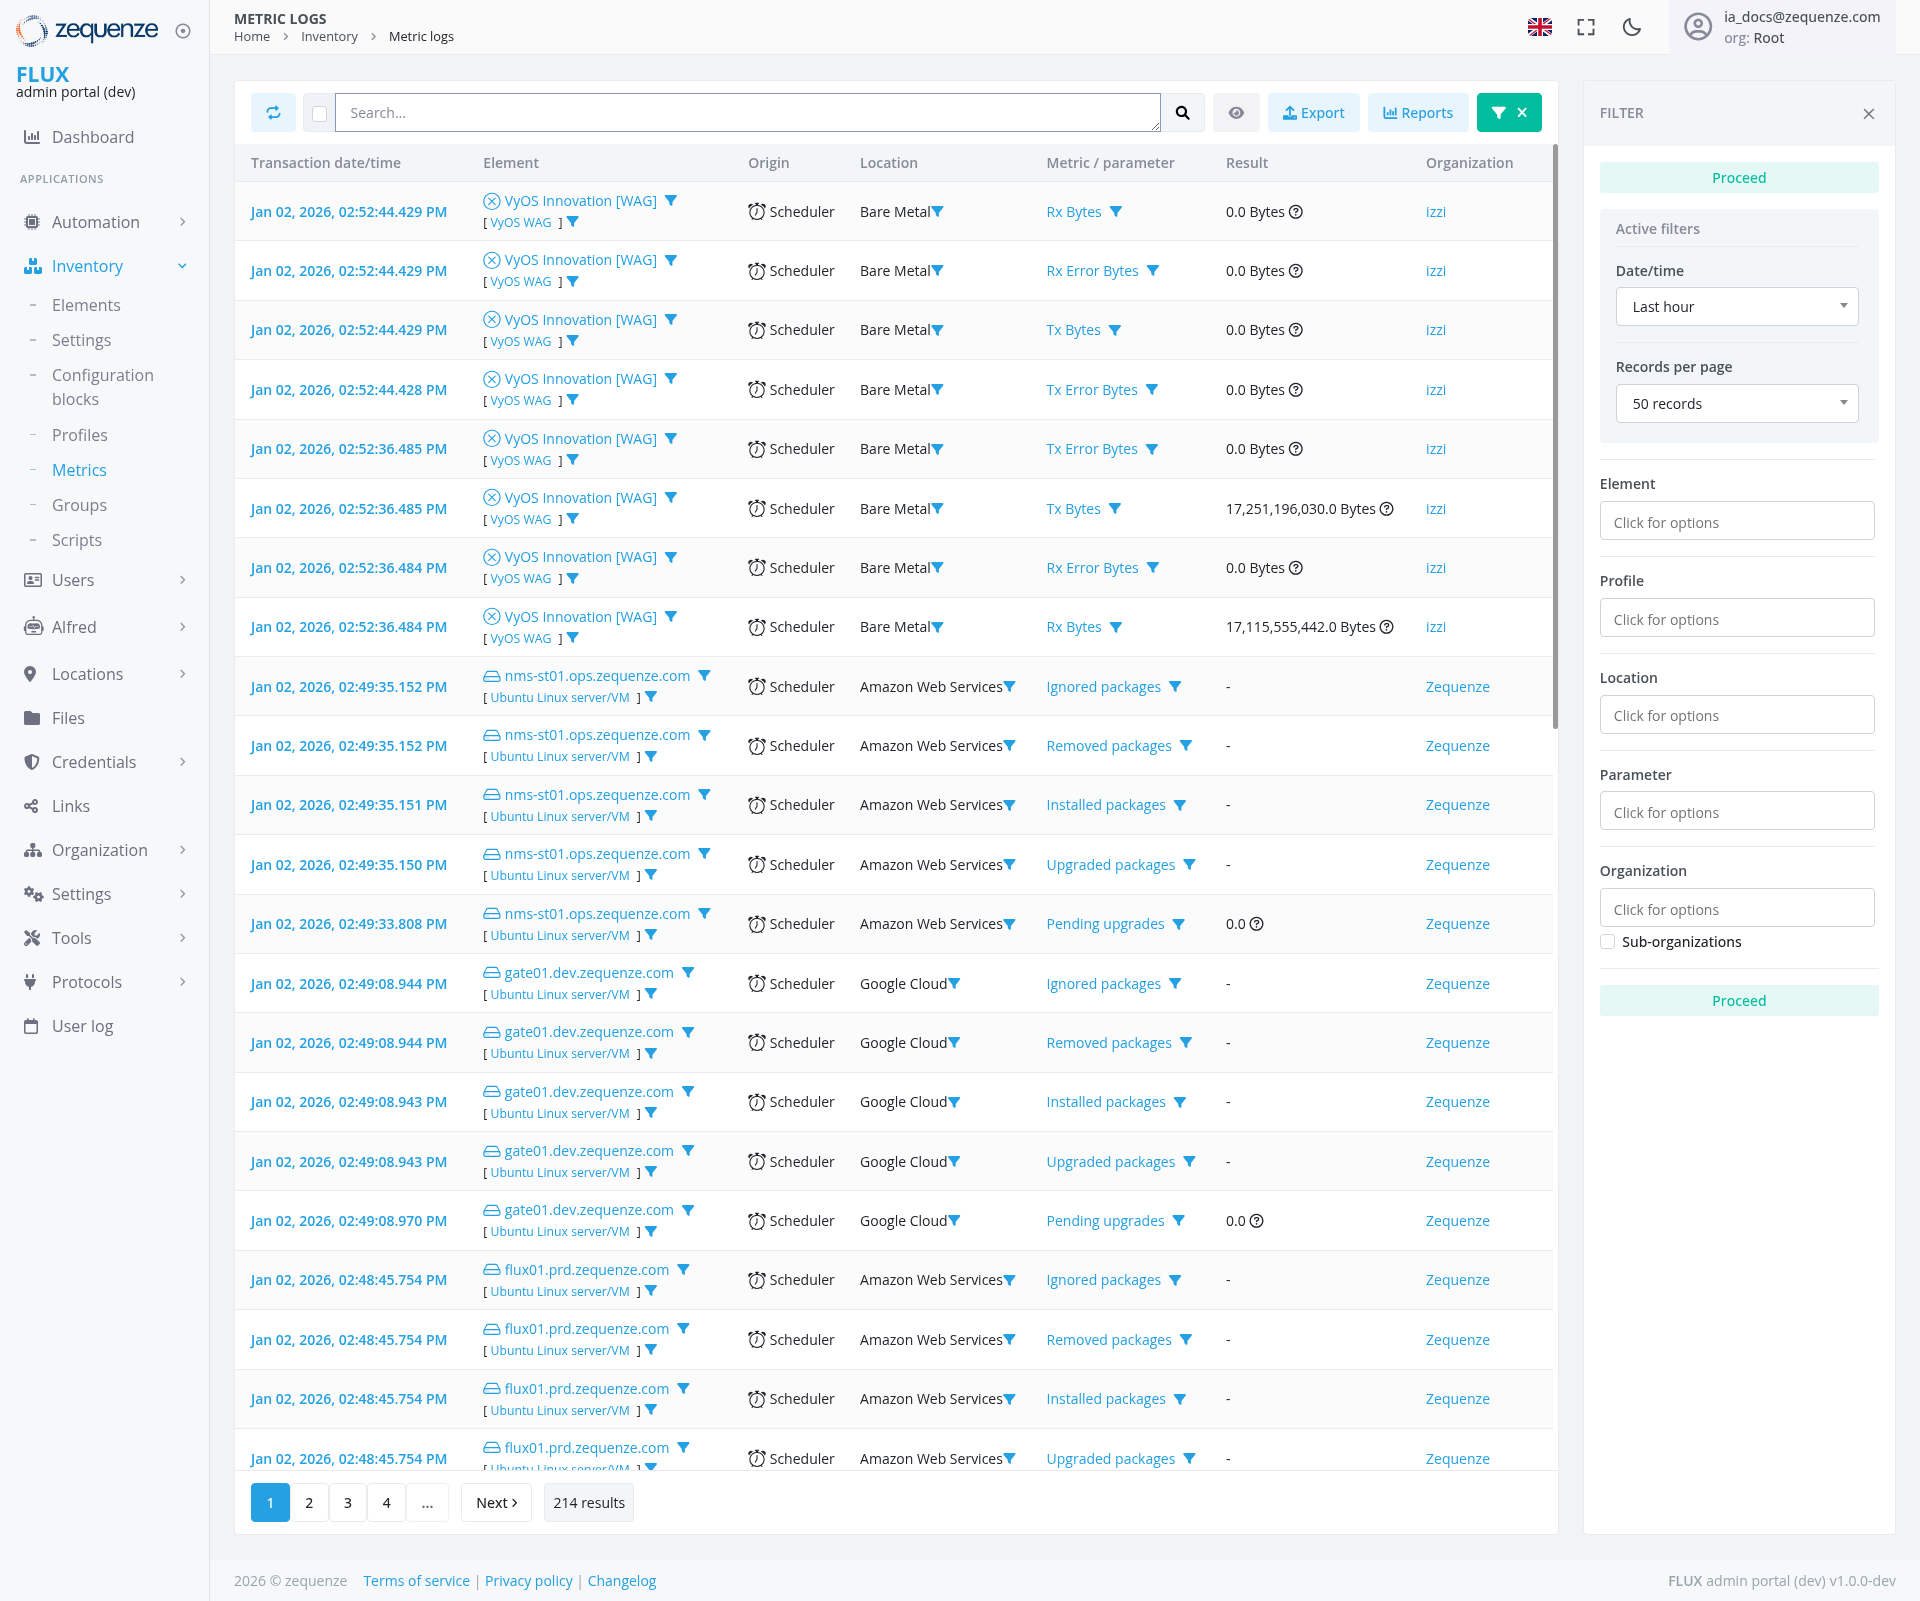
Task: Select Elements under Inventory
Action: [86, 305]
